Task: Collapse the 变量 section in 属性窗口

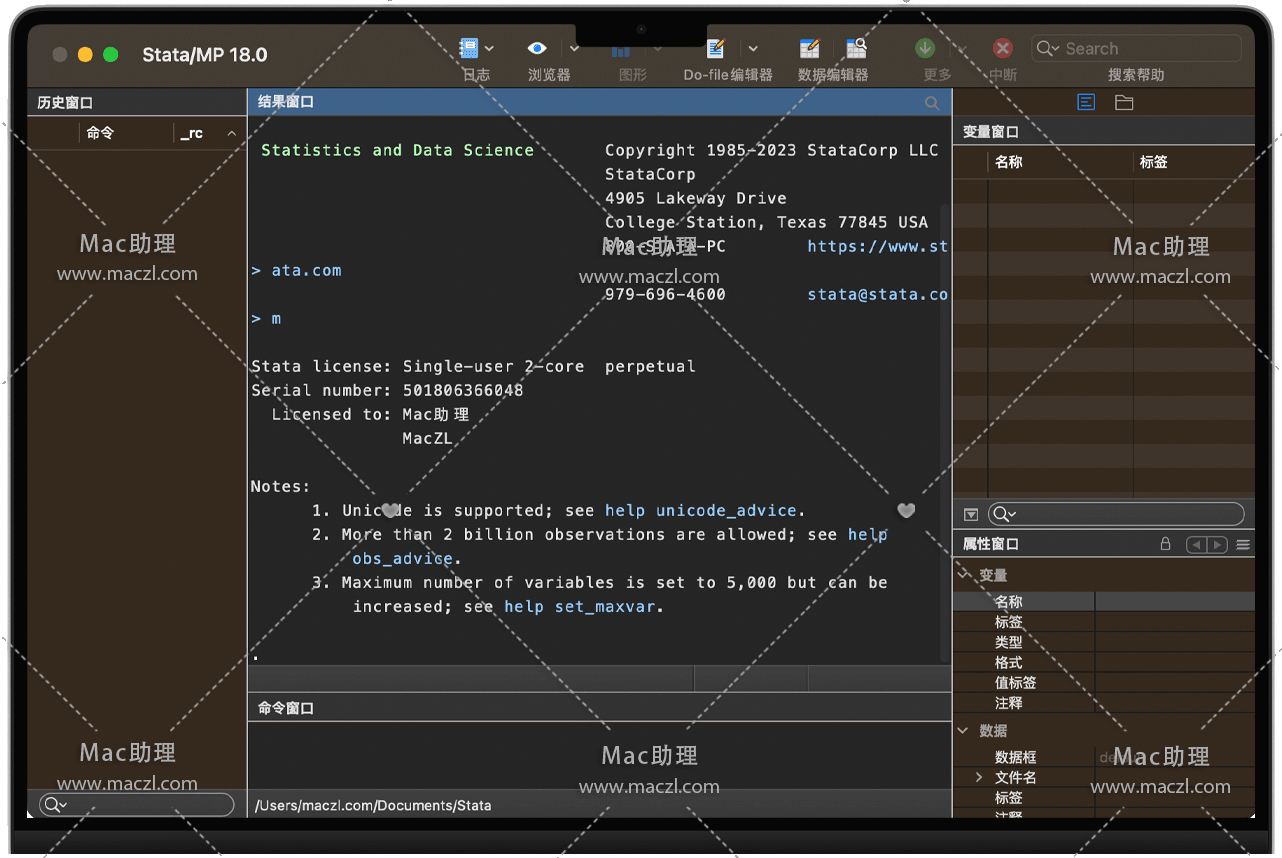Action: [964, 575]
